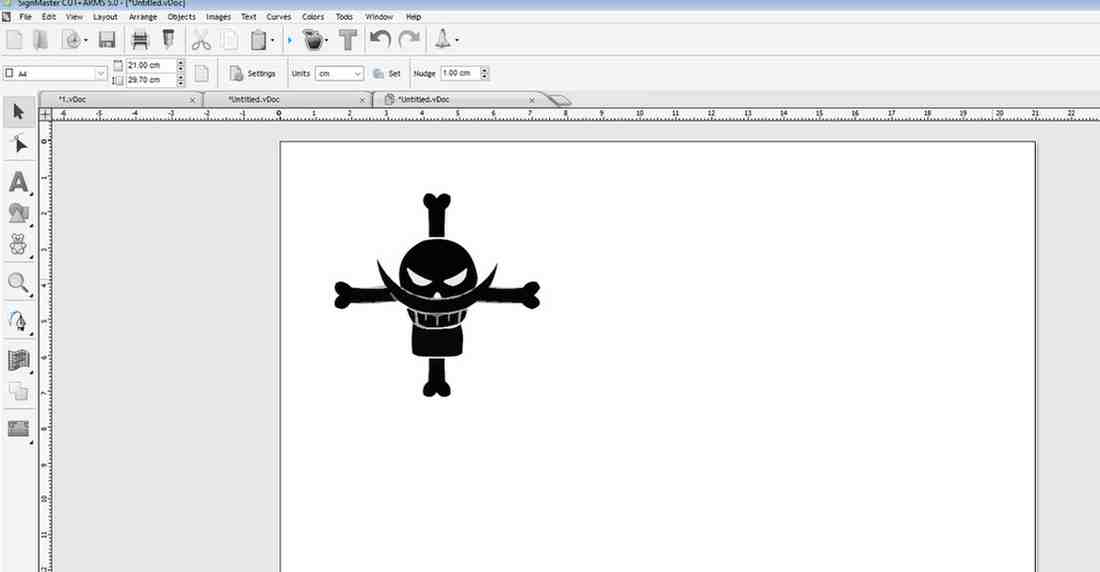Select the shapes tool in the left toolbox
Screen dimensions: 1100x572
coord(19,213)
